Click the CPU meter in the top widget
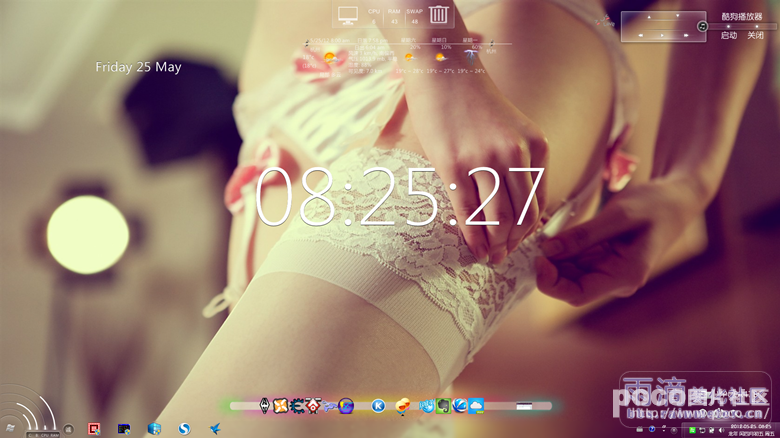Viewport: 780px width, 438px height. pos(374,16)
